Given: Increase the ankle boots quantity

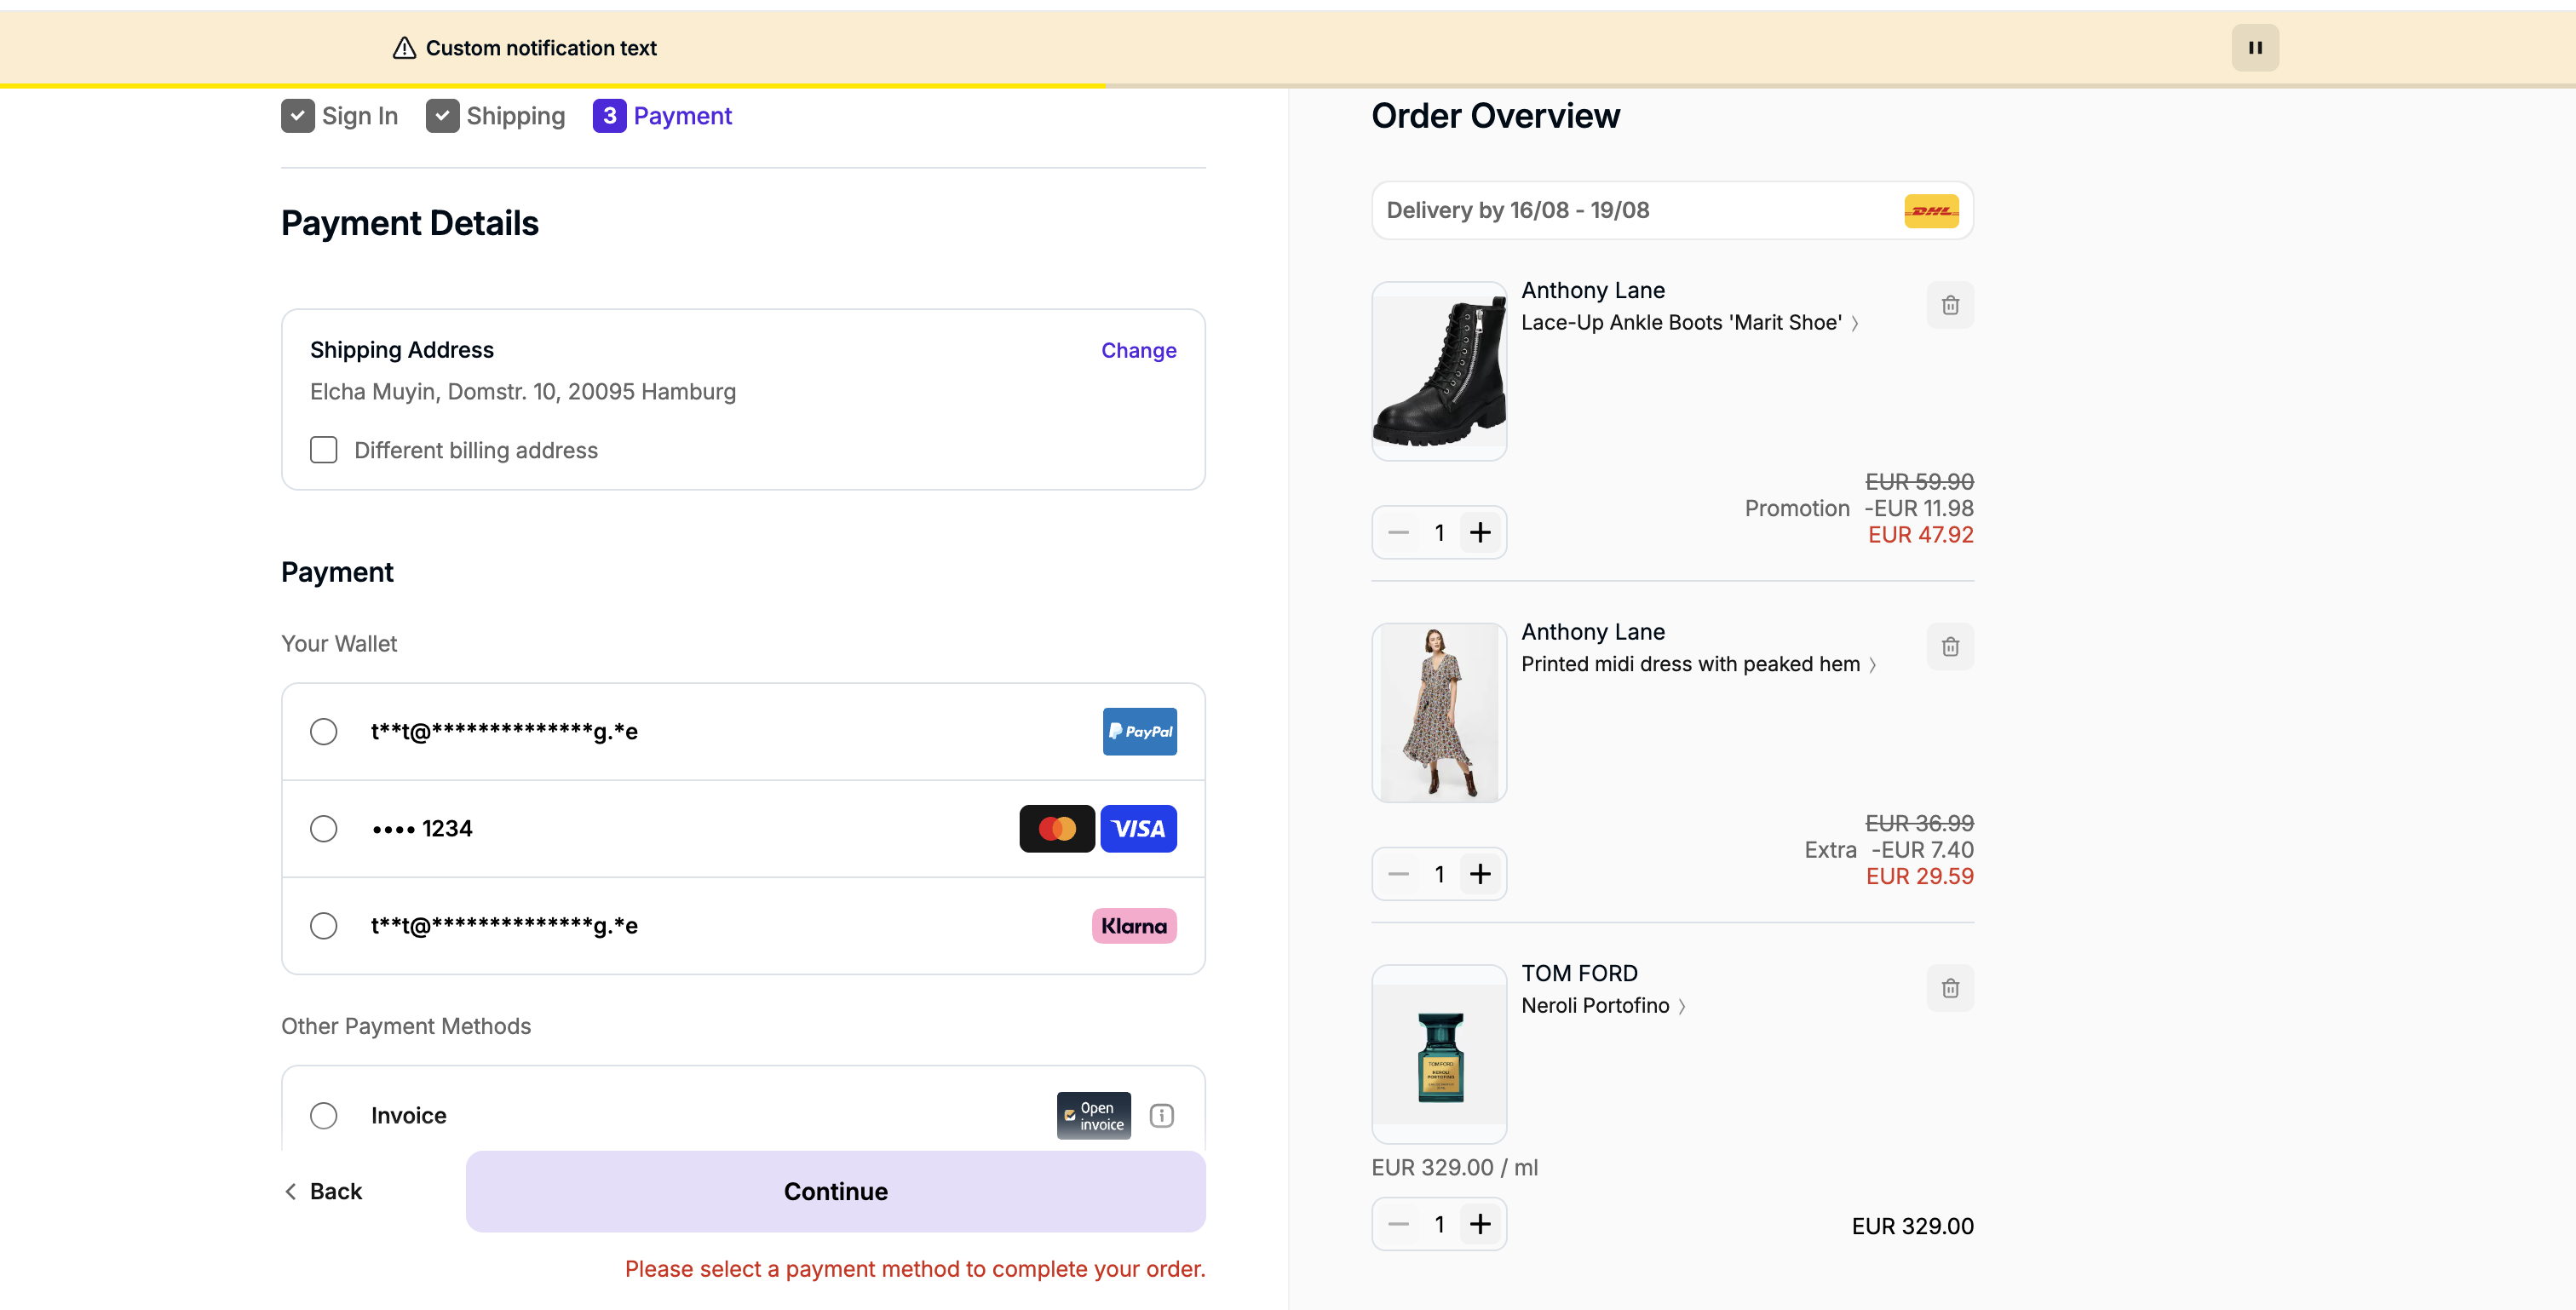Looking at the screenshot, I should coord(1480,532).
